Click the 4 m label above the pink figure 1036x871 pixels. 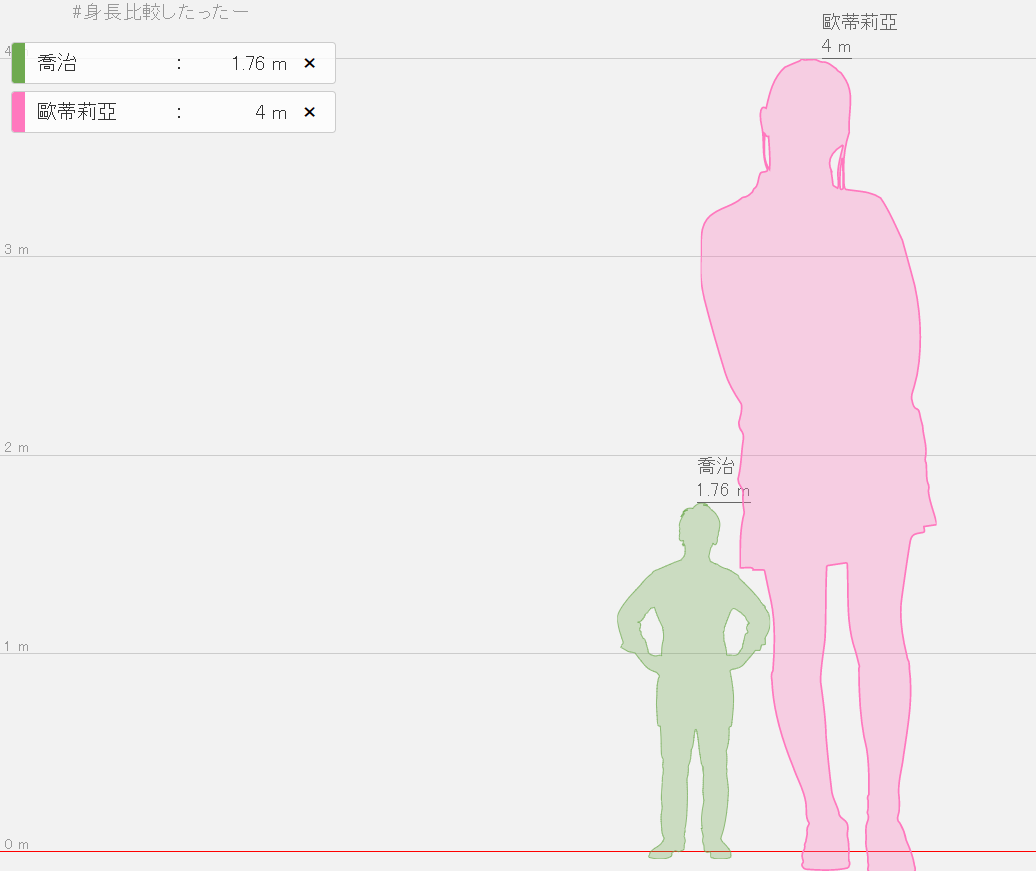(x=836, y=46)
